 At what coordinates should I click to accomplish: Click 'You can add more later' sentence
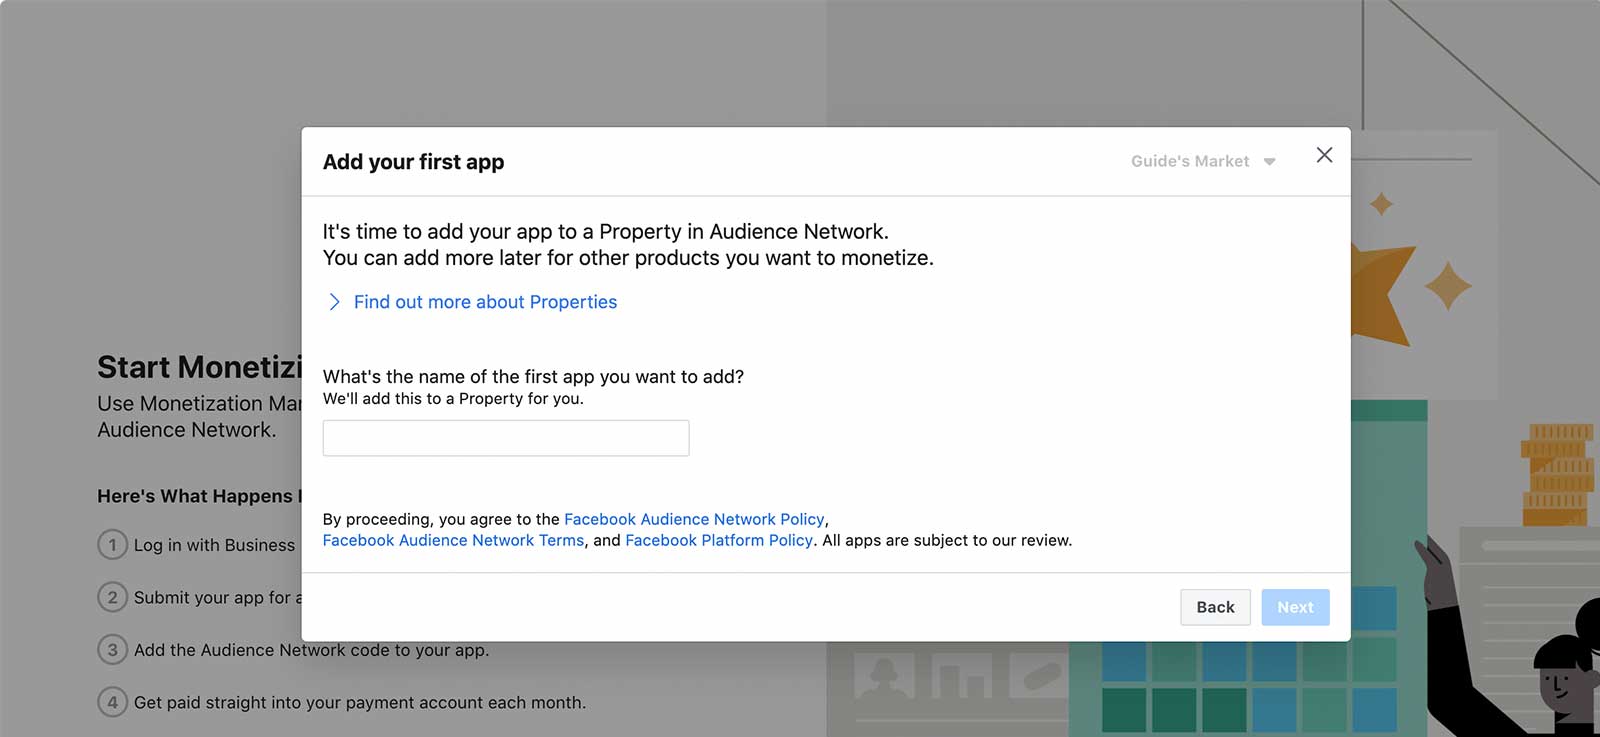628,258
